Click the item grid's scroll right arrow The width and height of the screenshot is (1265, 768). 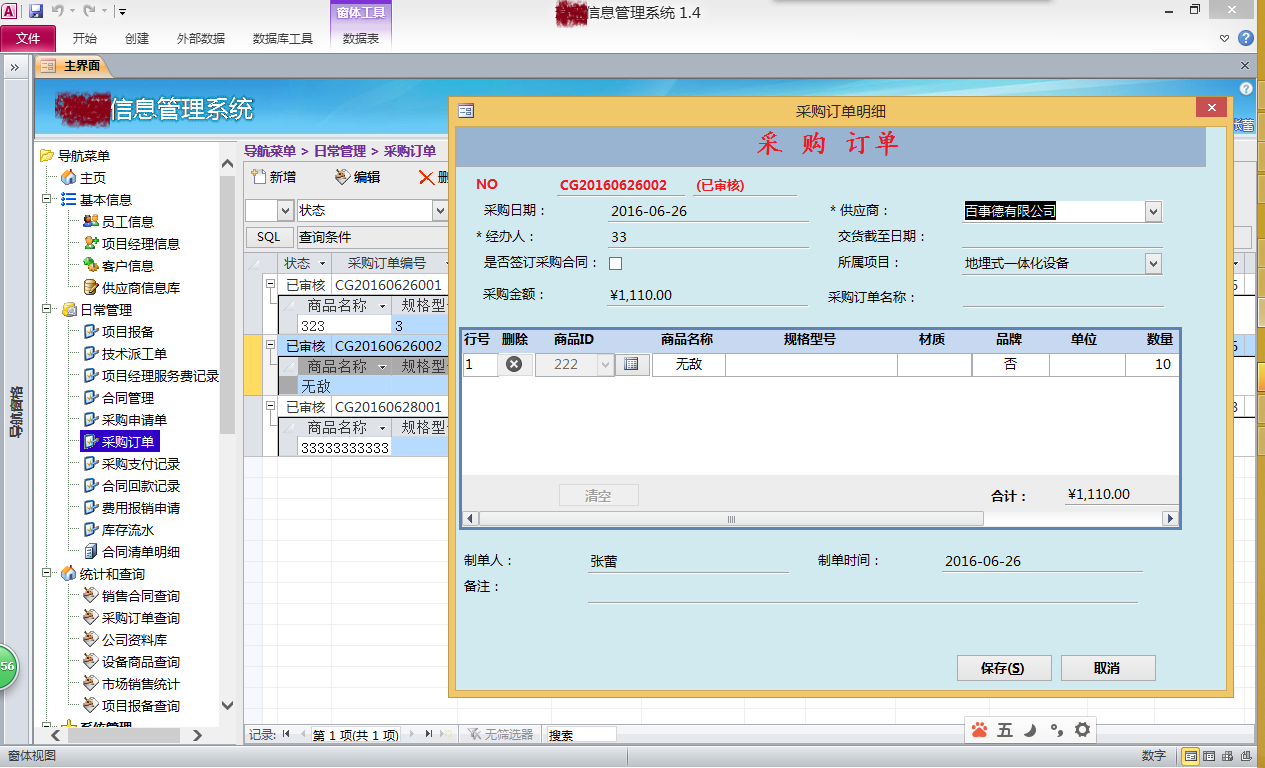[x=1169, y=519]
